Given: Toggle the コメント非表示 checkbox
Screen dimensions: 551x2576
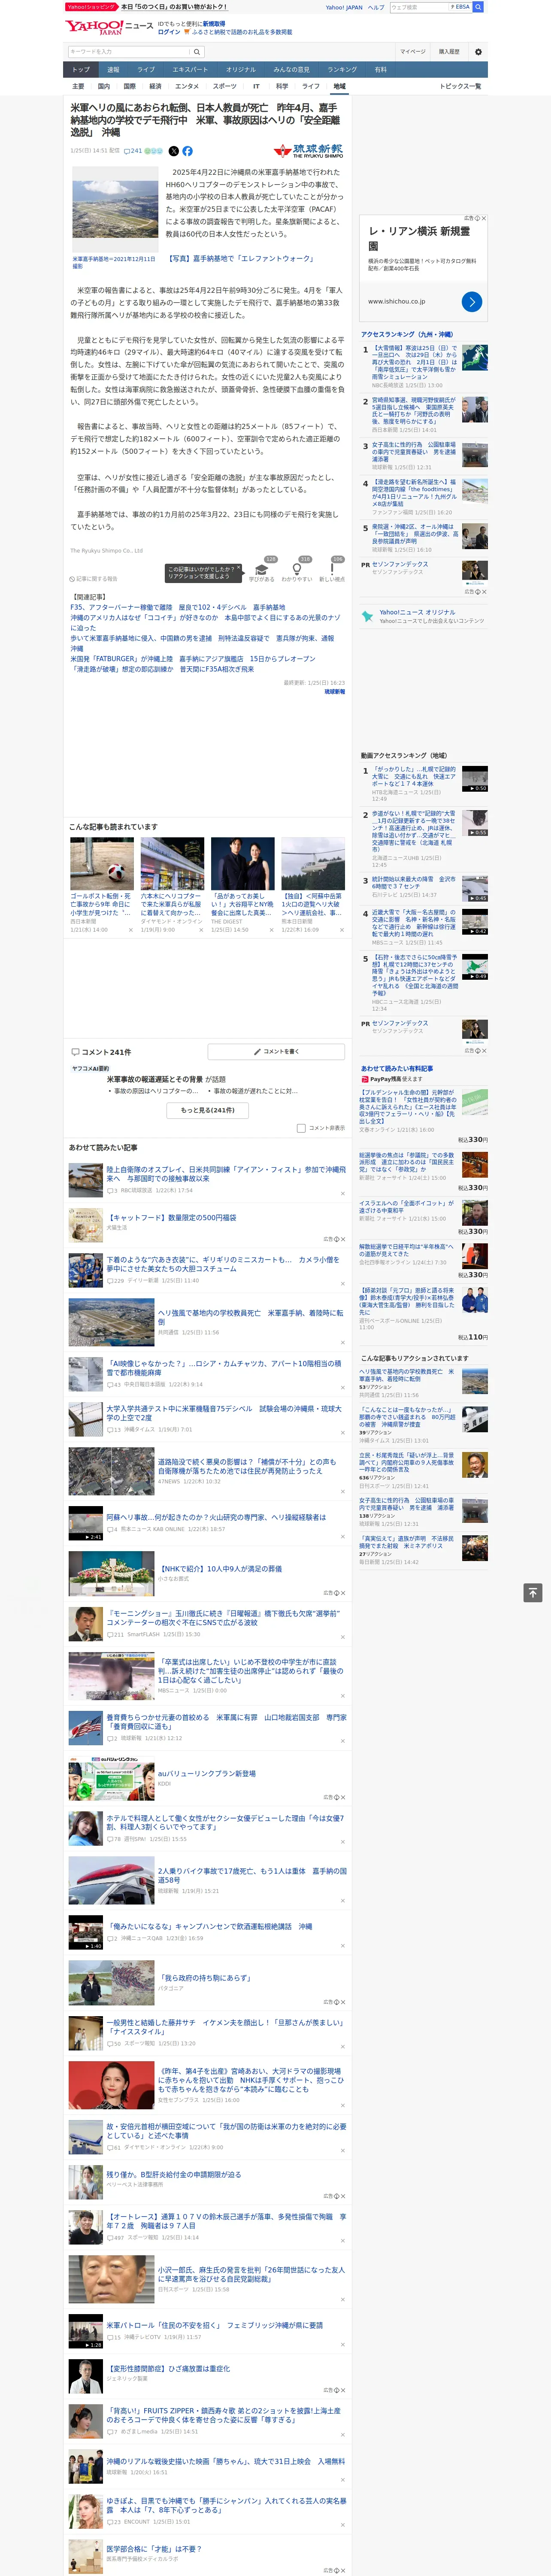Looking at the screenshot, I should [301, 1128].
